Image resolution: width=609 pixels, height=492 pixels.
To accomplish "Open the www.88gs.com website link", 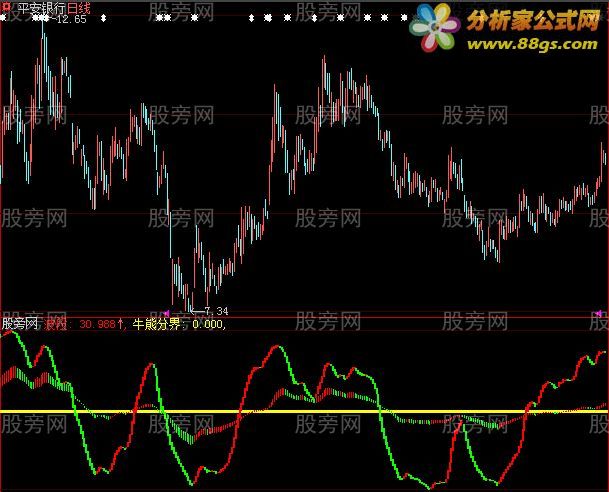I will (x=532, y=44).
